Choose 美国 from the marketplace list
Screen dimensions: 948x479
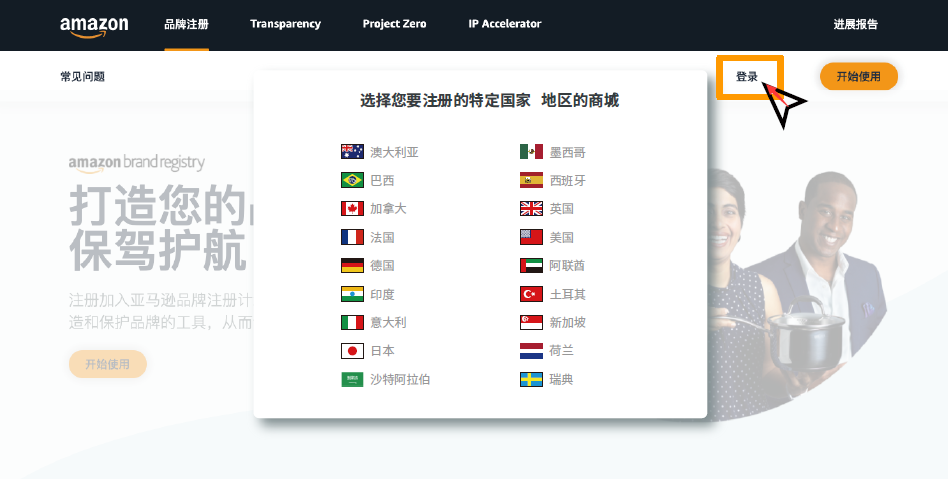561,238
